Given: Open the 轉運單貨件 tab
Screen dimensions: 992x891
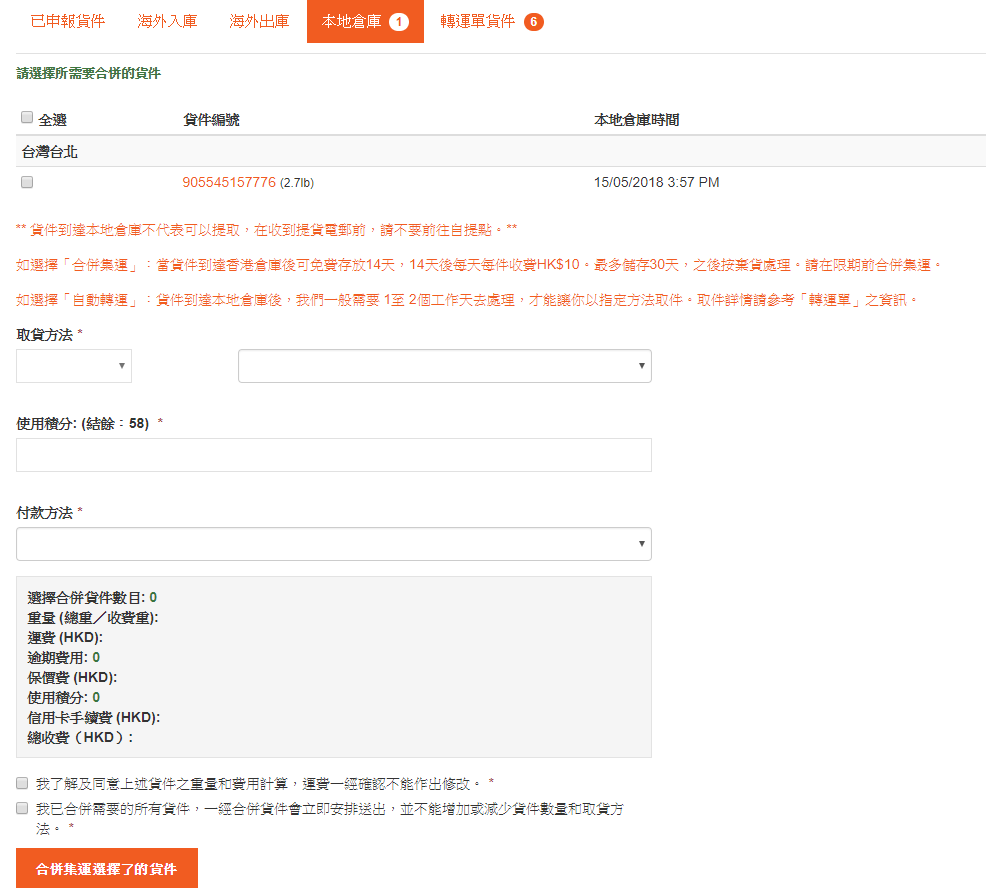Looking at the screenshot, I should [x=477, y=21].
